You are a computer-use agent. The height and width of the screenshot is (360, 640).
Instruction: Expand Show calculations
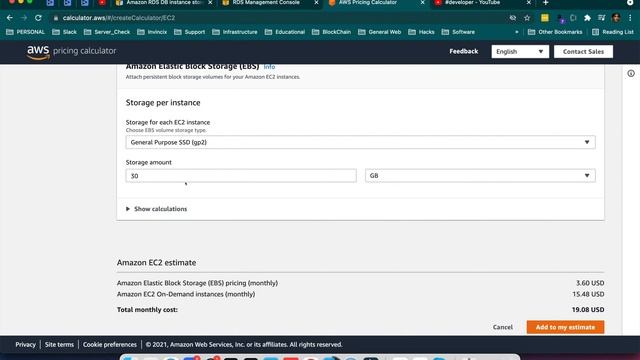(156, 209)
